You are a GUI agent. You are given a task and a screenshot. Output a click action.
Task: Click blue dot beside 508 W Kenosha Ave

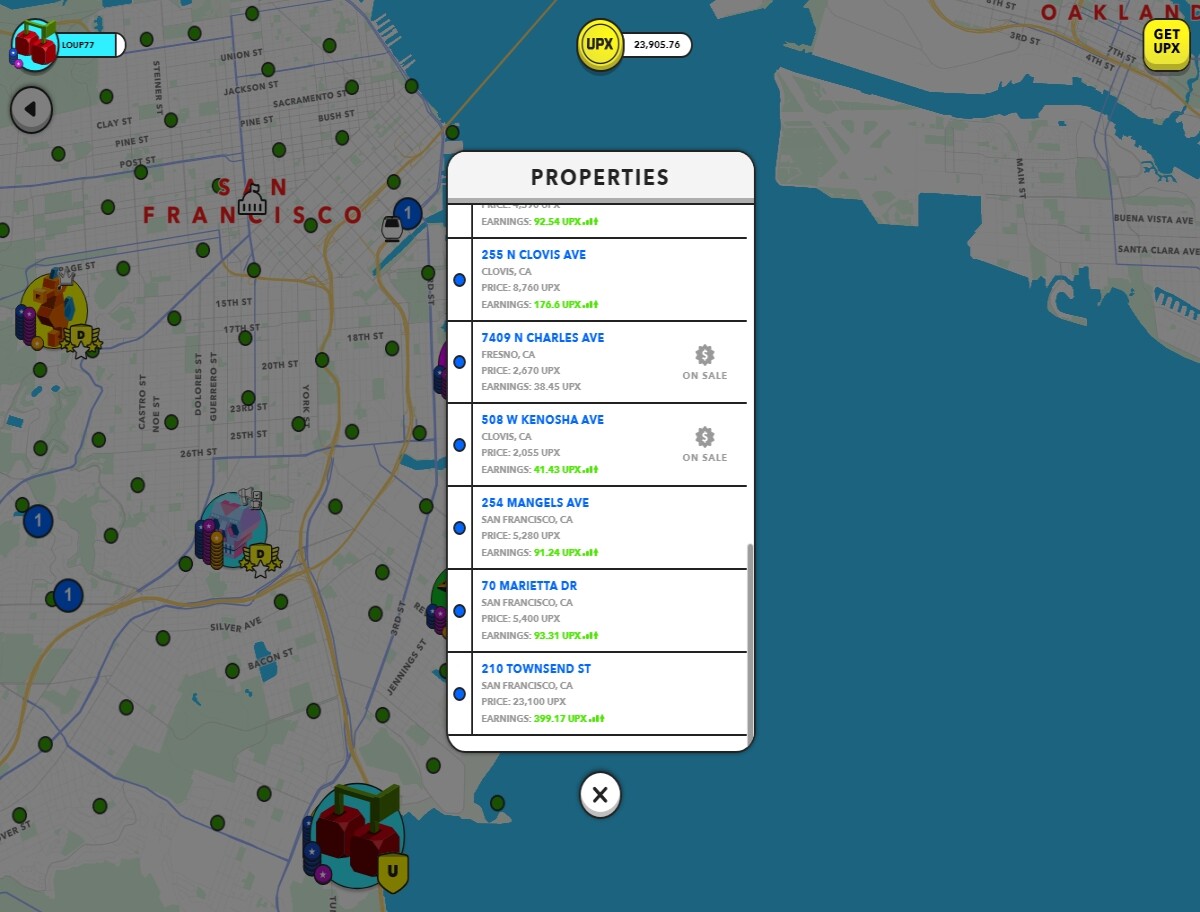click(460, 445)
